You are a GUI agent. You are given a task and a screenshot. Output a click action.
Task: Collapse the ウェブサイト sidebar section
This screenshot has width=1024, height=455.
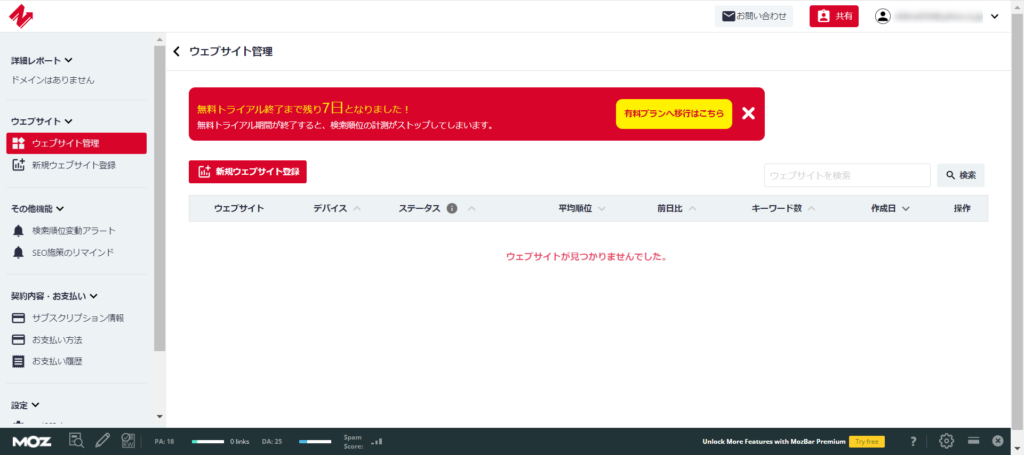click(x=42, y=121)
